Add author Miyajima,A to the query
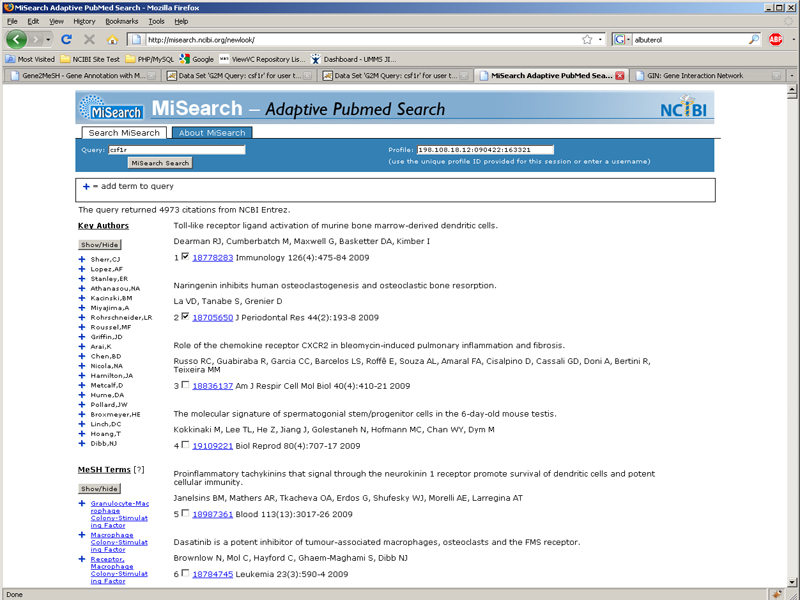800x600 pixels. [x=82, y=308]
